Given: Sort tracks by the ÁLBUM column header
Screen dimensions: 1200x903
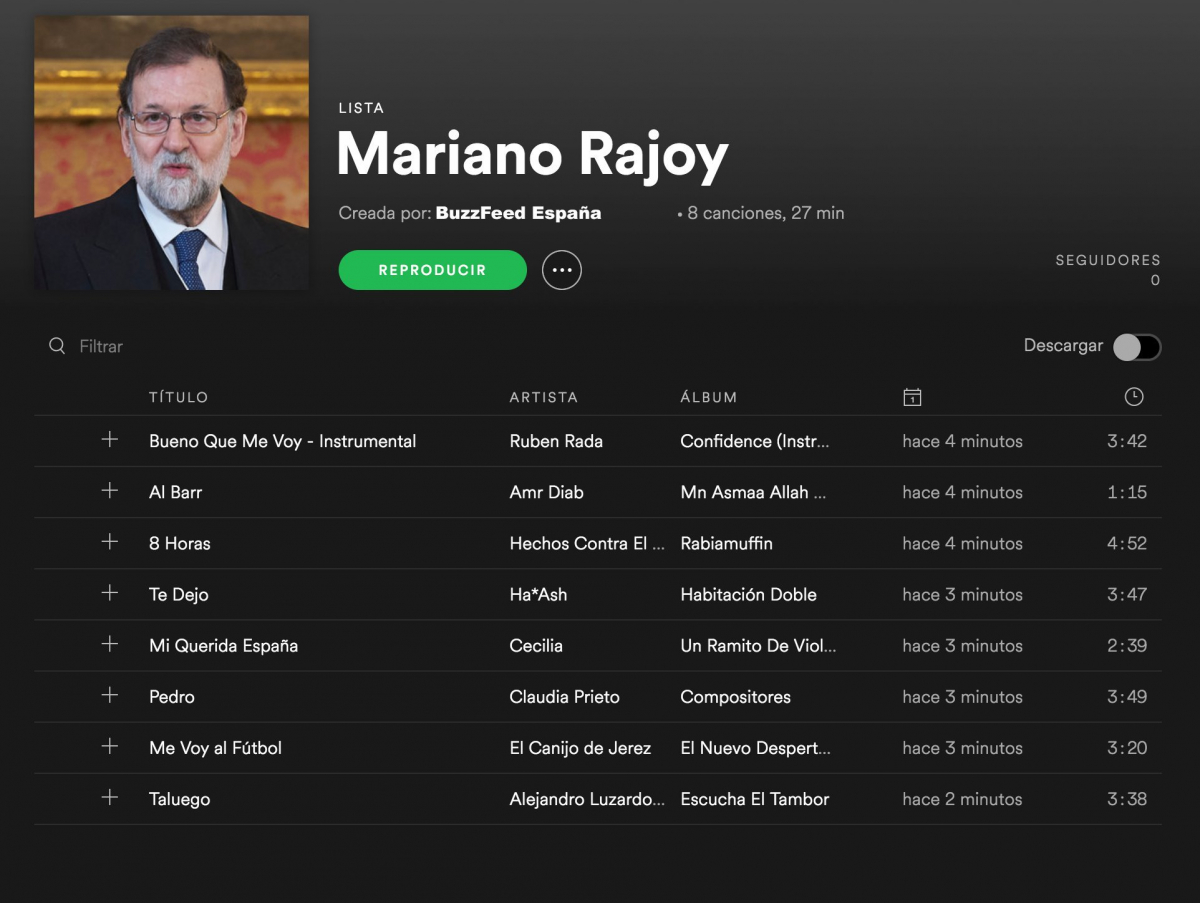Looking at the screenshot, I should pos(709,397).
